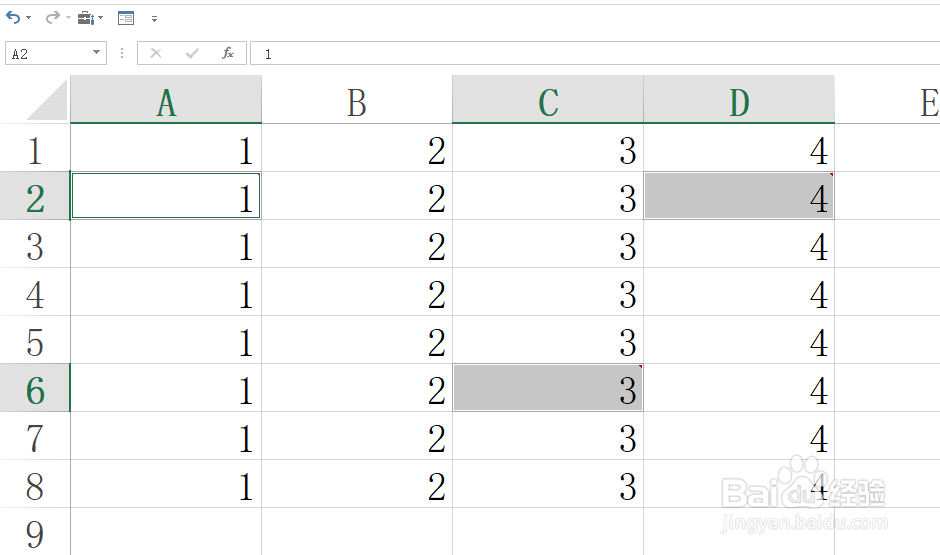Expand the Name Box dropdown
The image size is (940, 555).
point(96,53)
